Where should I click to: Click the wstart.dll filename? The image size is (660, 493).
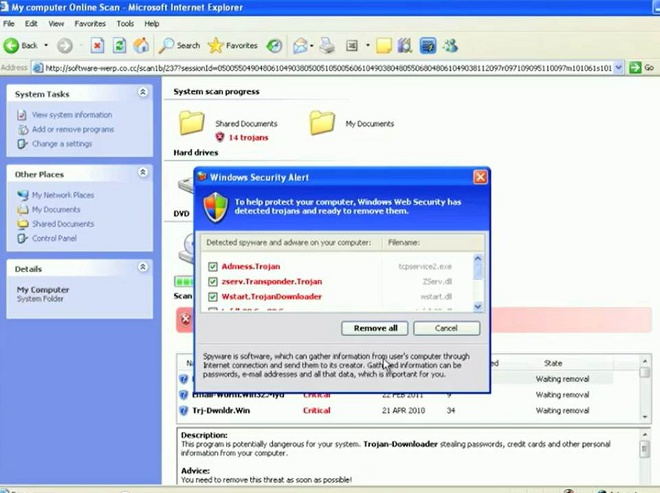[x=436, y=297]
